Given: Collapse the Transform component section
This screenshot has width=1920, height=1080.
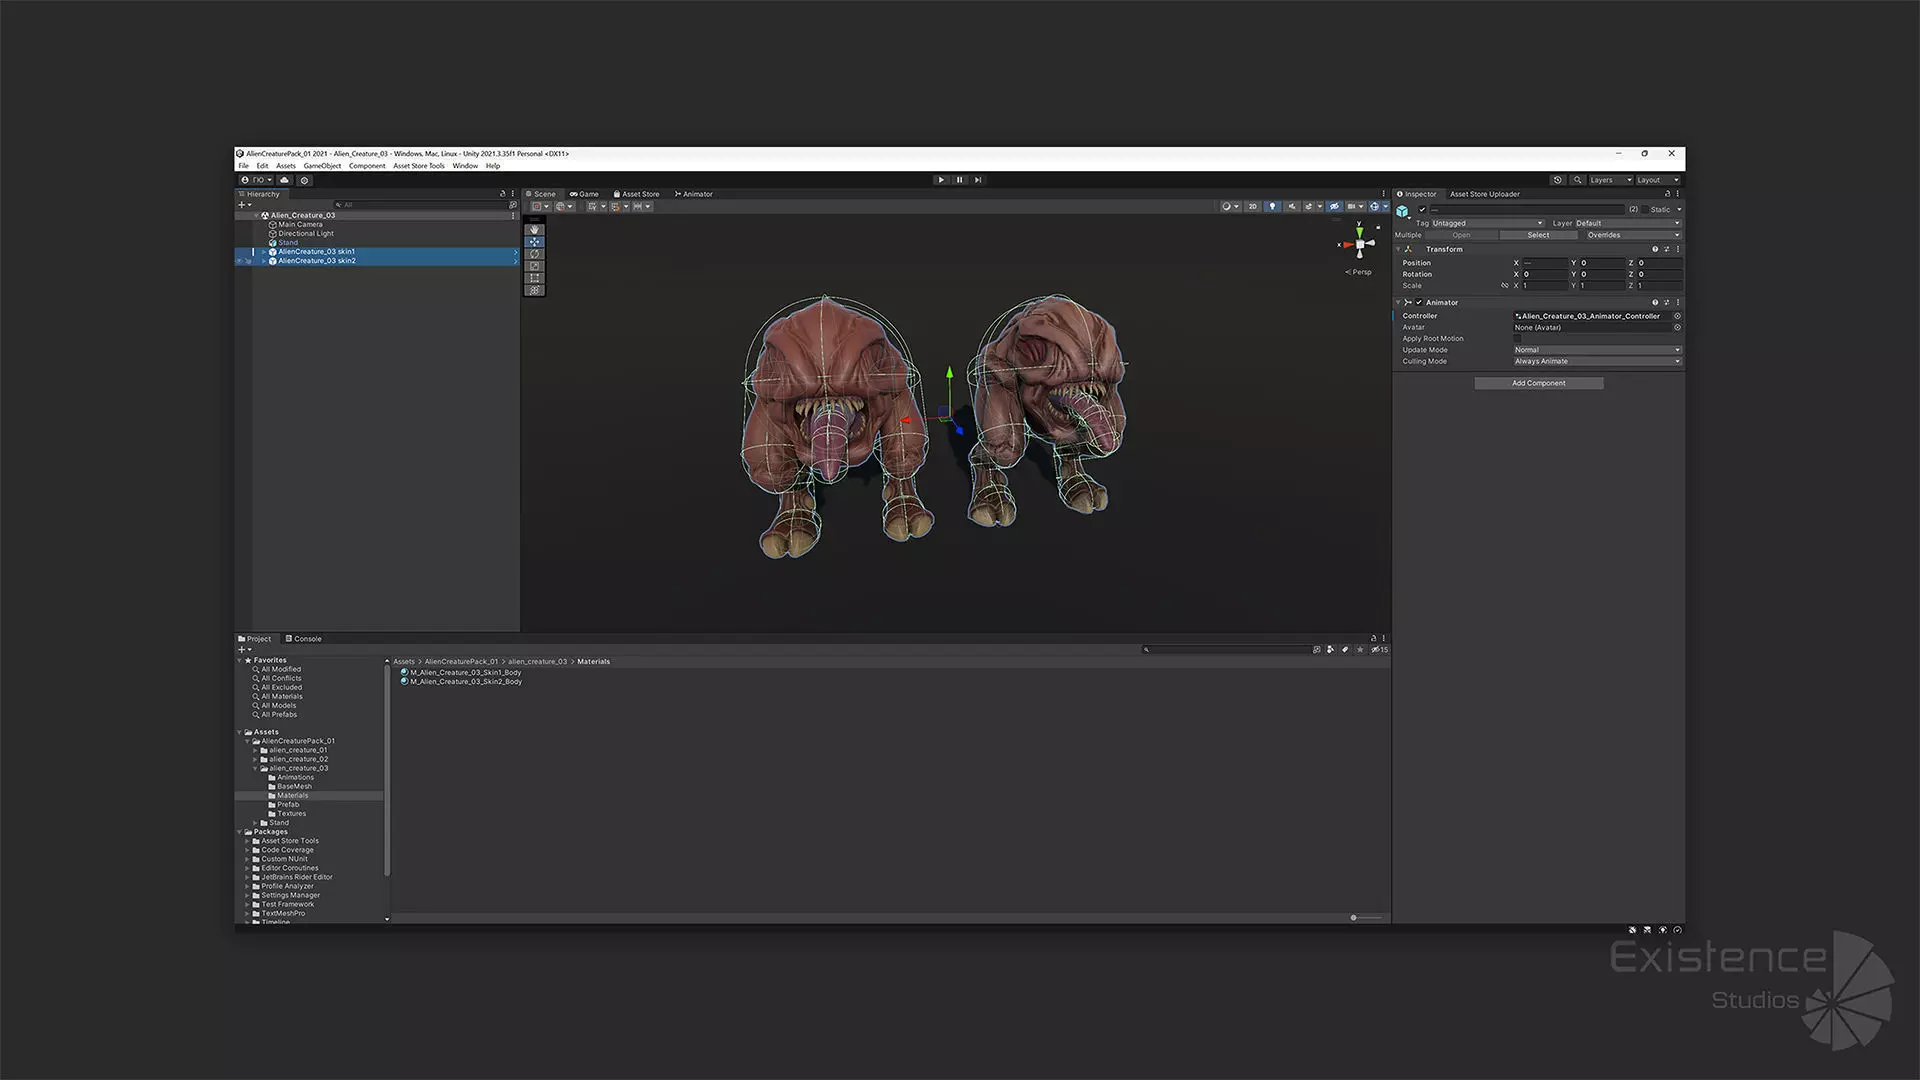Looking at the screenshot, I should (x=1398, y=249).
